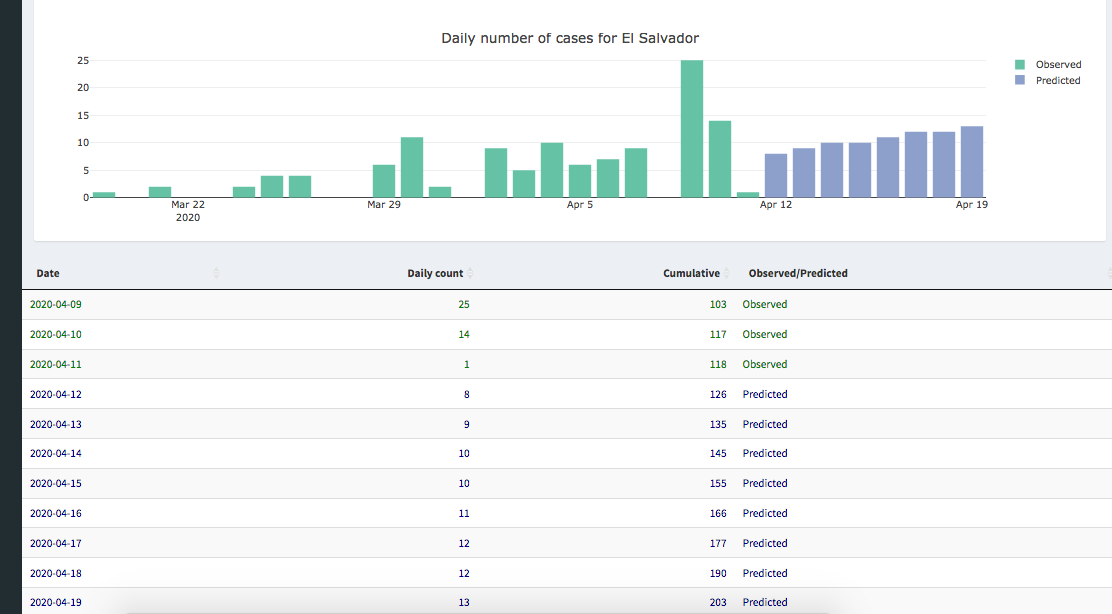
Task: Click sort arrows at the Observed/Predicted column's right edge
Action: pyautogui.click(x=1108, y=273)
